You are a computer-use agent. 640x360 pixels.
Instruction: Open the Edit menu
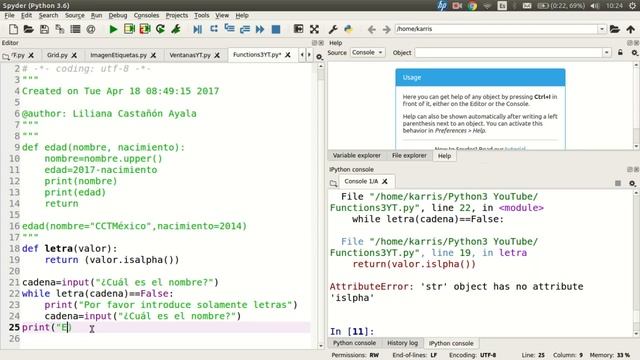(26, 16)
